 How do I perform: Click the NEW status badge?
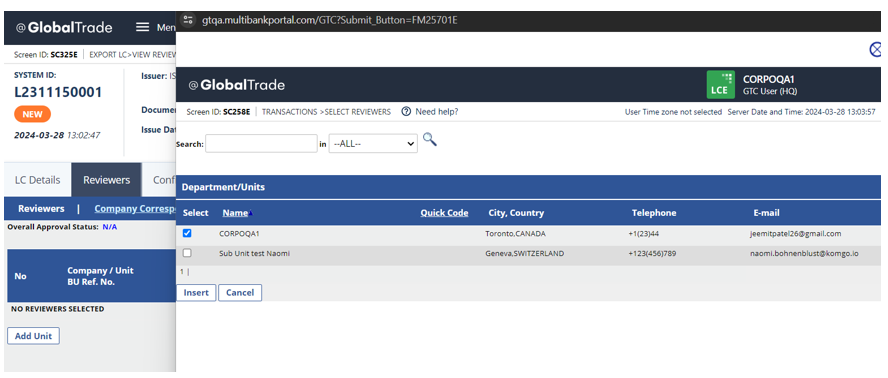coord(32,114)
